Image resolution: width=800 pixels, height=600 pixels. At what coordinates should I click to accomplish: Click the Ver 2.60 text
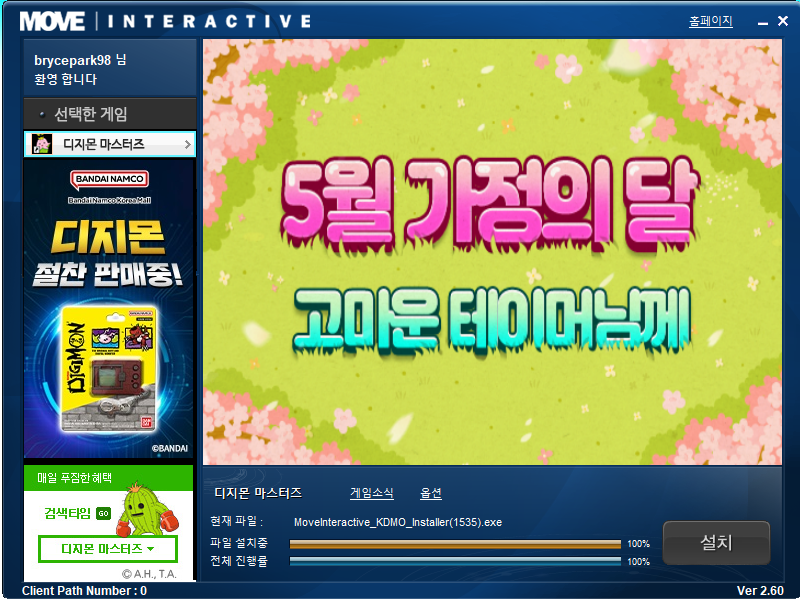tap(760, 591)
